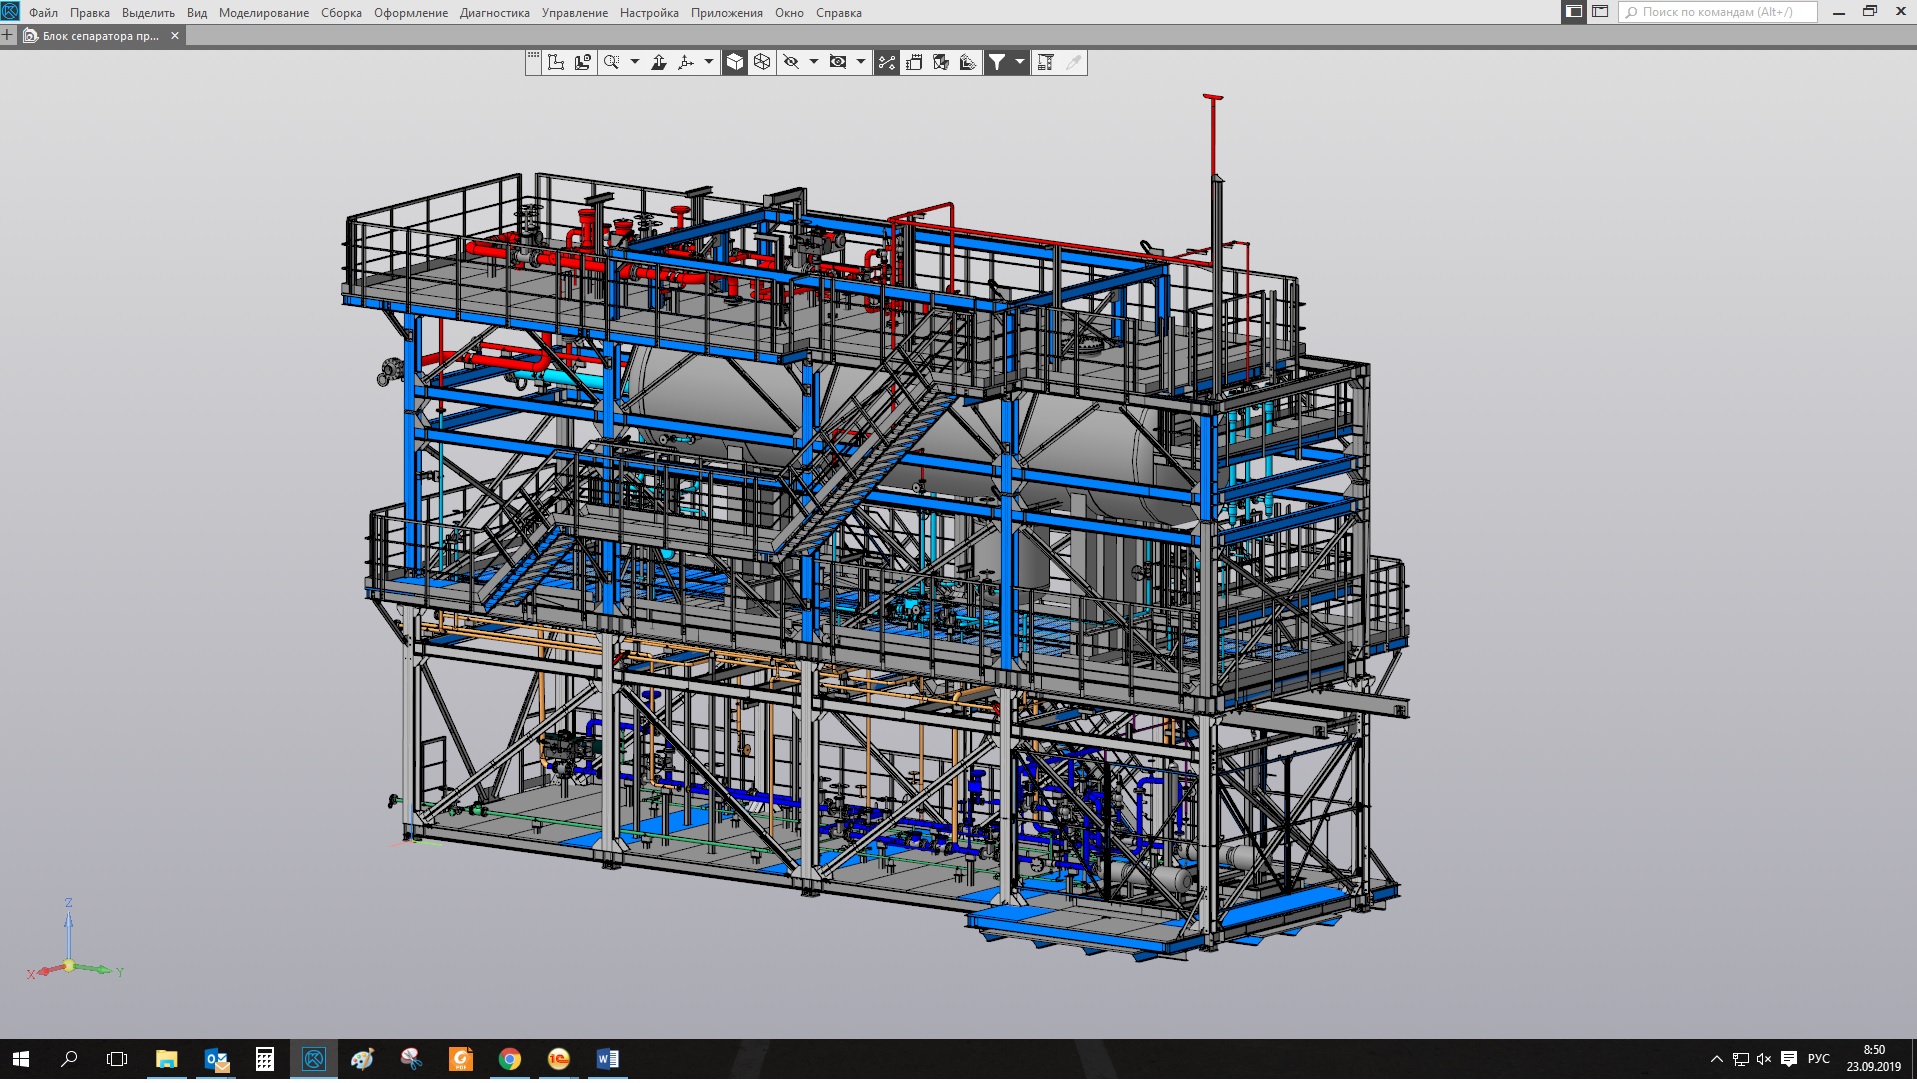The image size is (1917, 1083).
Task: Toggle wireframe cube display mode
Action: click(762, 62)
